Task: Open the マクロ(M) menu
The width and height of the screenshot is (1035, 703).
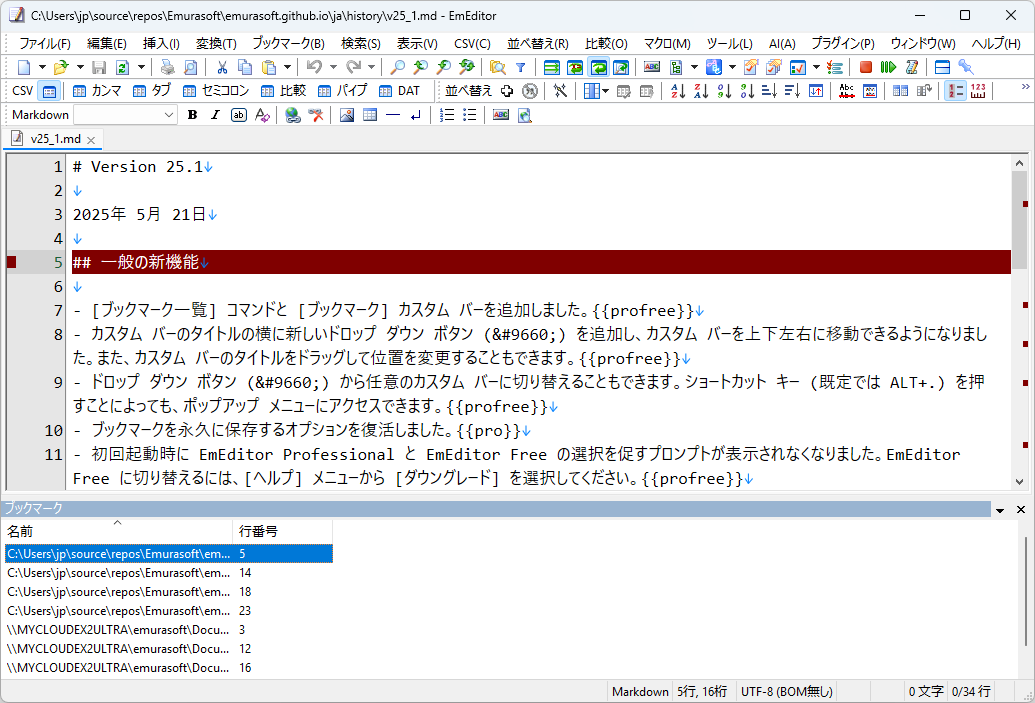Action: point(667,44)
